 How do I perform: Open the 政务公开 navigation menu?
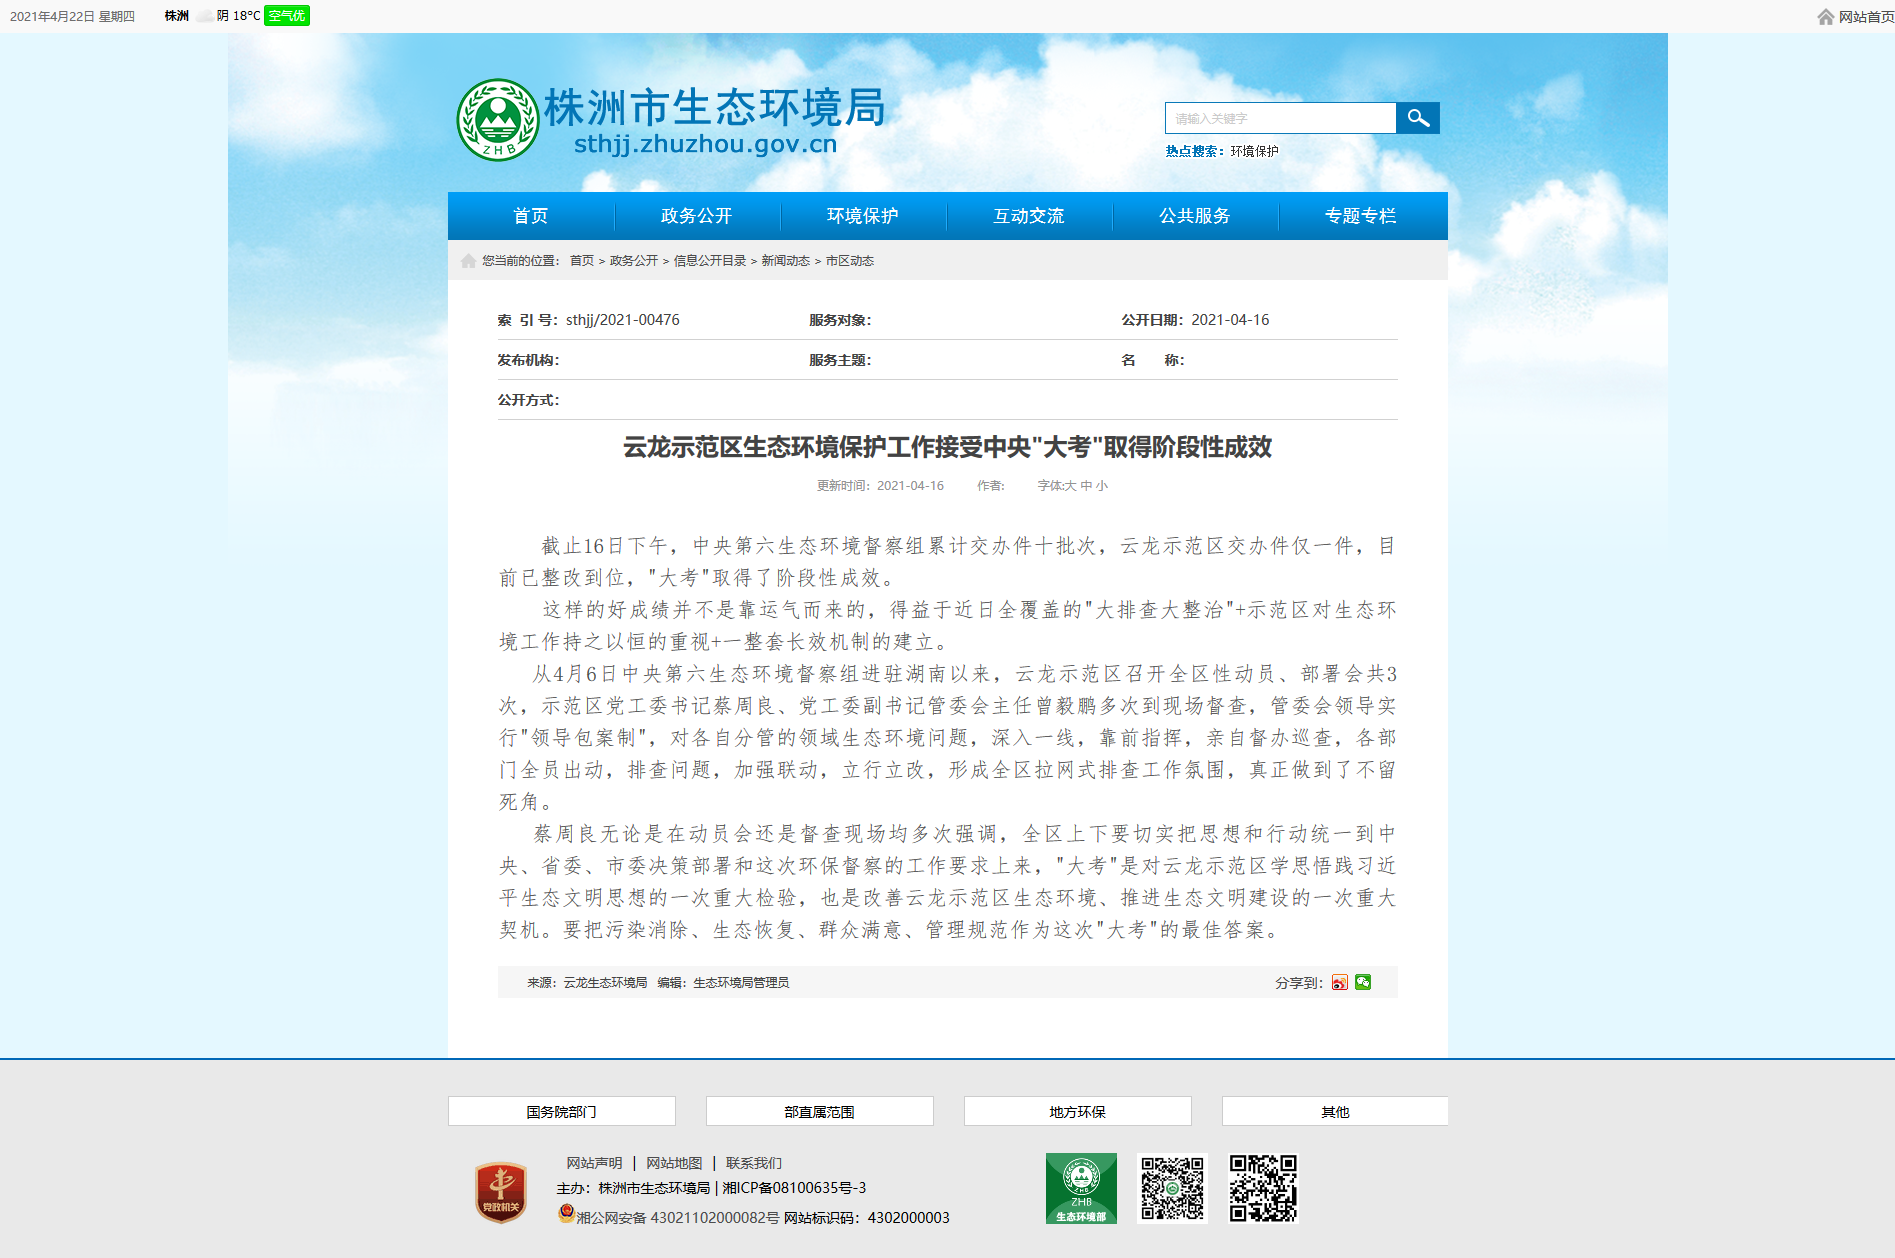pyautogui.click(x=696, y=216)
